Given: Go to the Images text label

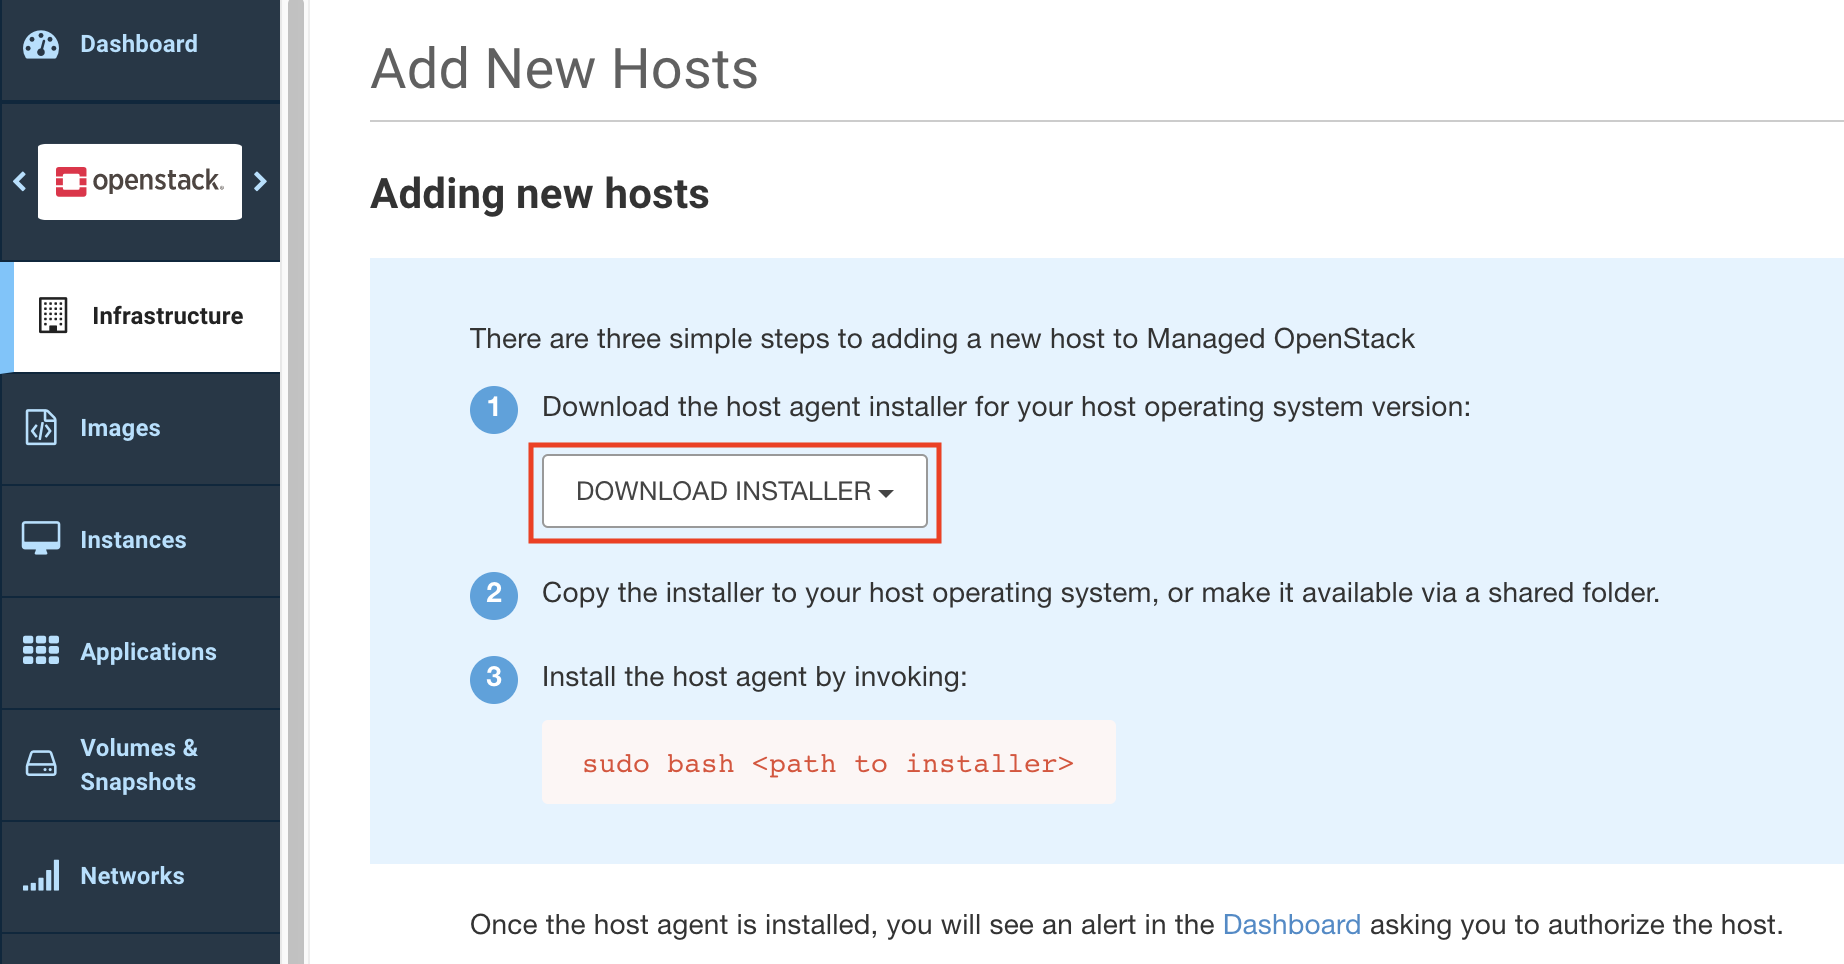Looking at the screenshot, I should point(120,428).
